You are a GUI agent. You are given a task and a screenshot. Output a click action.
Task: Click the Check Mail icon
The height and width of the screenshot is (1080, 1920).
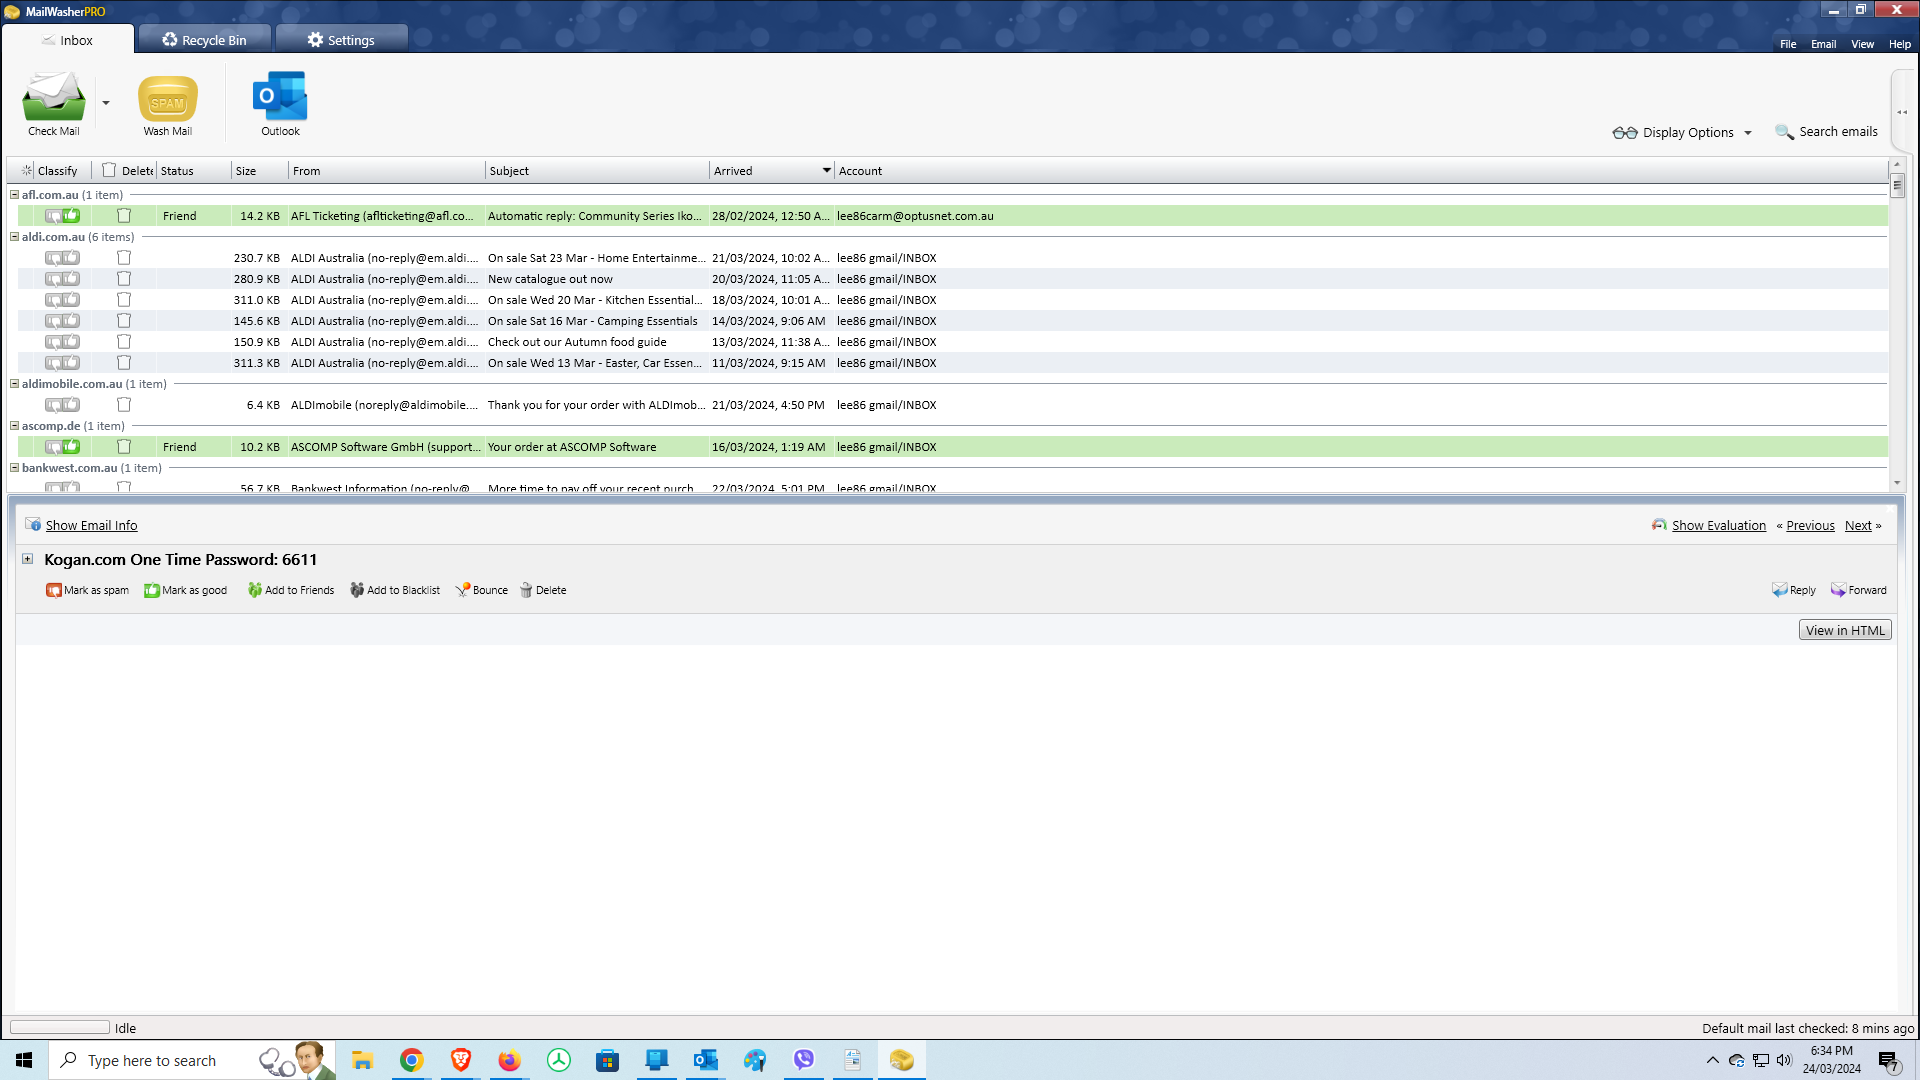pyautogui.click(x=54, y=97)
